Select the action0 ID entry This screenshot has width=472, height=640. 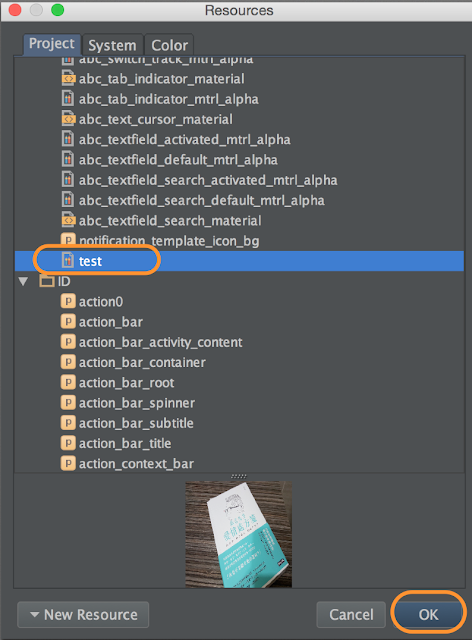point(101,302)
